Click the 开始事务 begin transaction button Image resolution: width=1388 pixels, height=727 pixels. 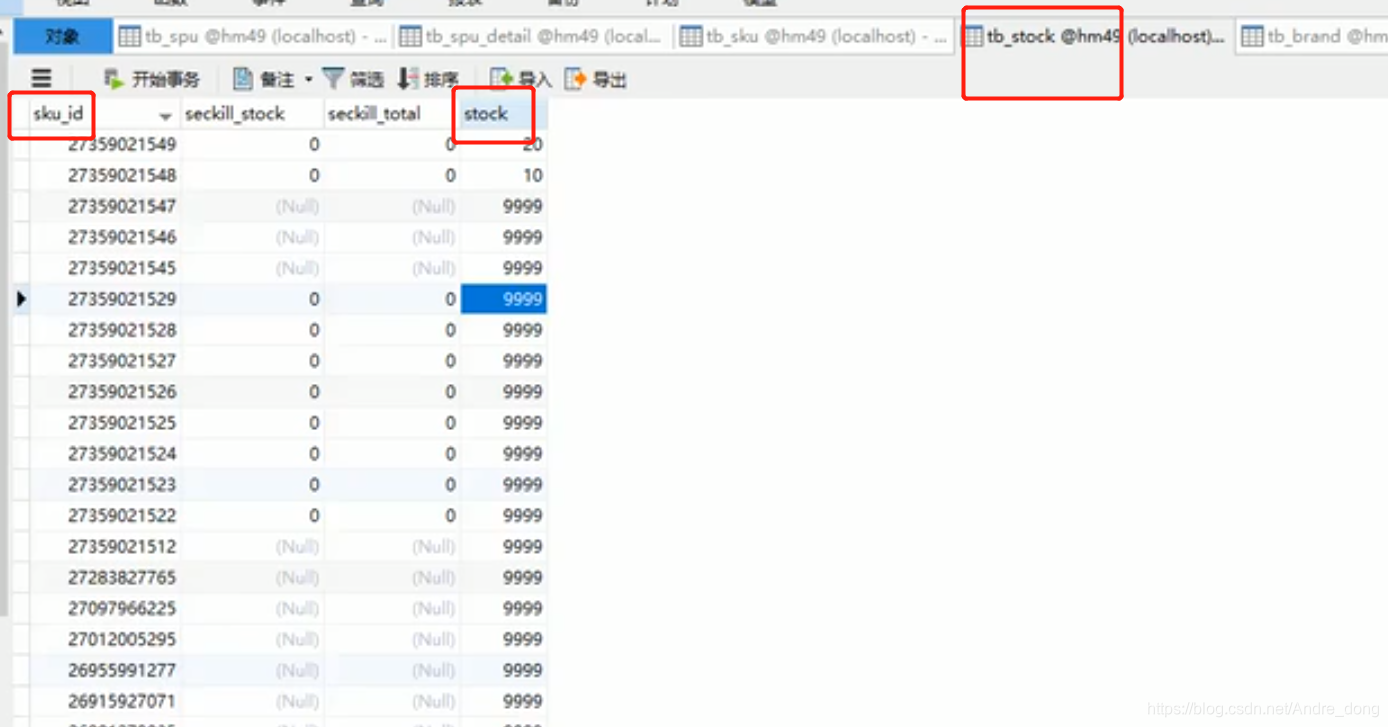pos(152,79)
